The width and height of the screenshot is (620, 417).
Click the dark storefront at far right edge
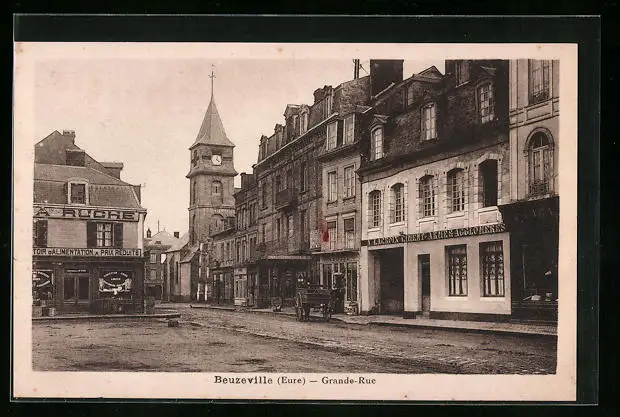click(533, 258)
